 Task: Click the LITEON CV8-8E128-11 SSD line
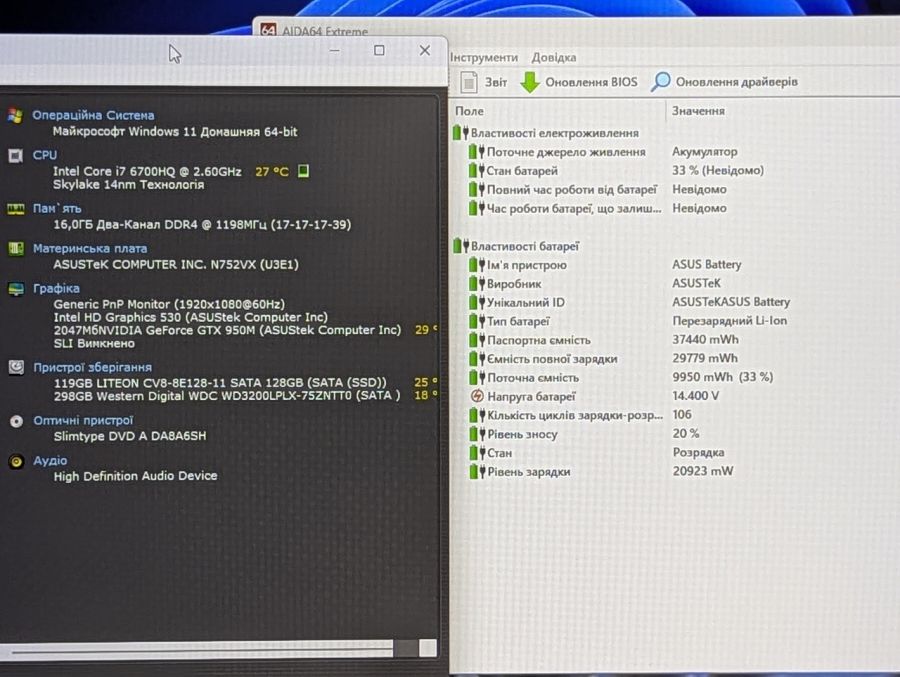coord(220,383)
